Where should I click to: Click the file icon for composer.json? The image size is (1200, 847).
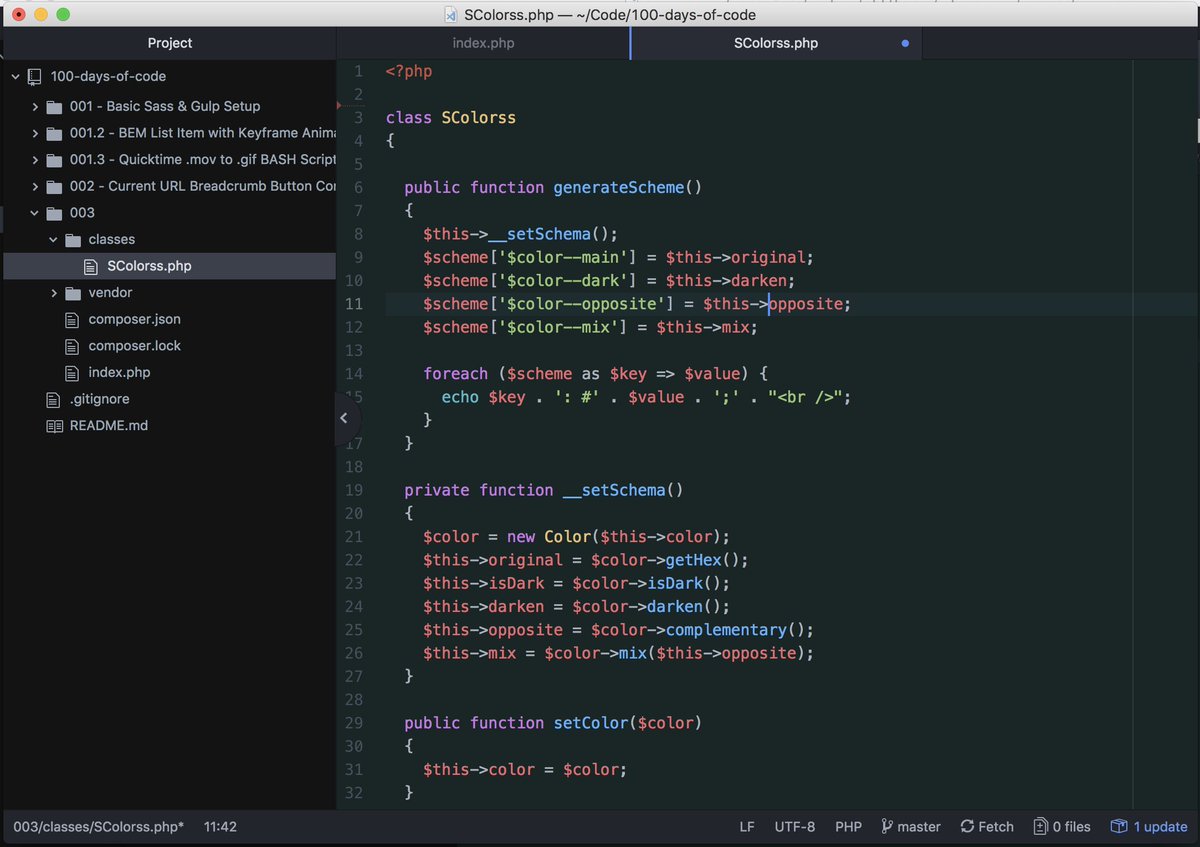(72, 320)
